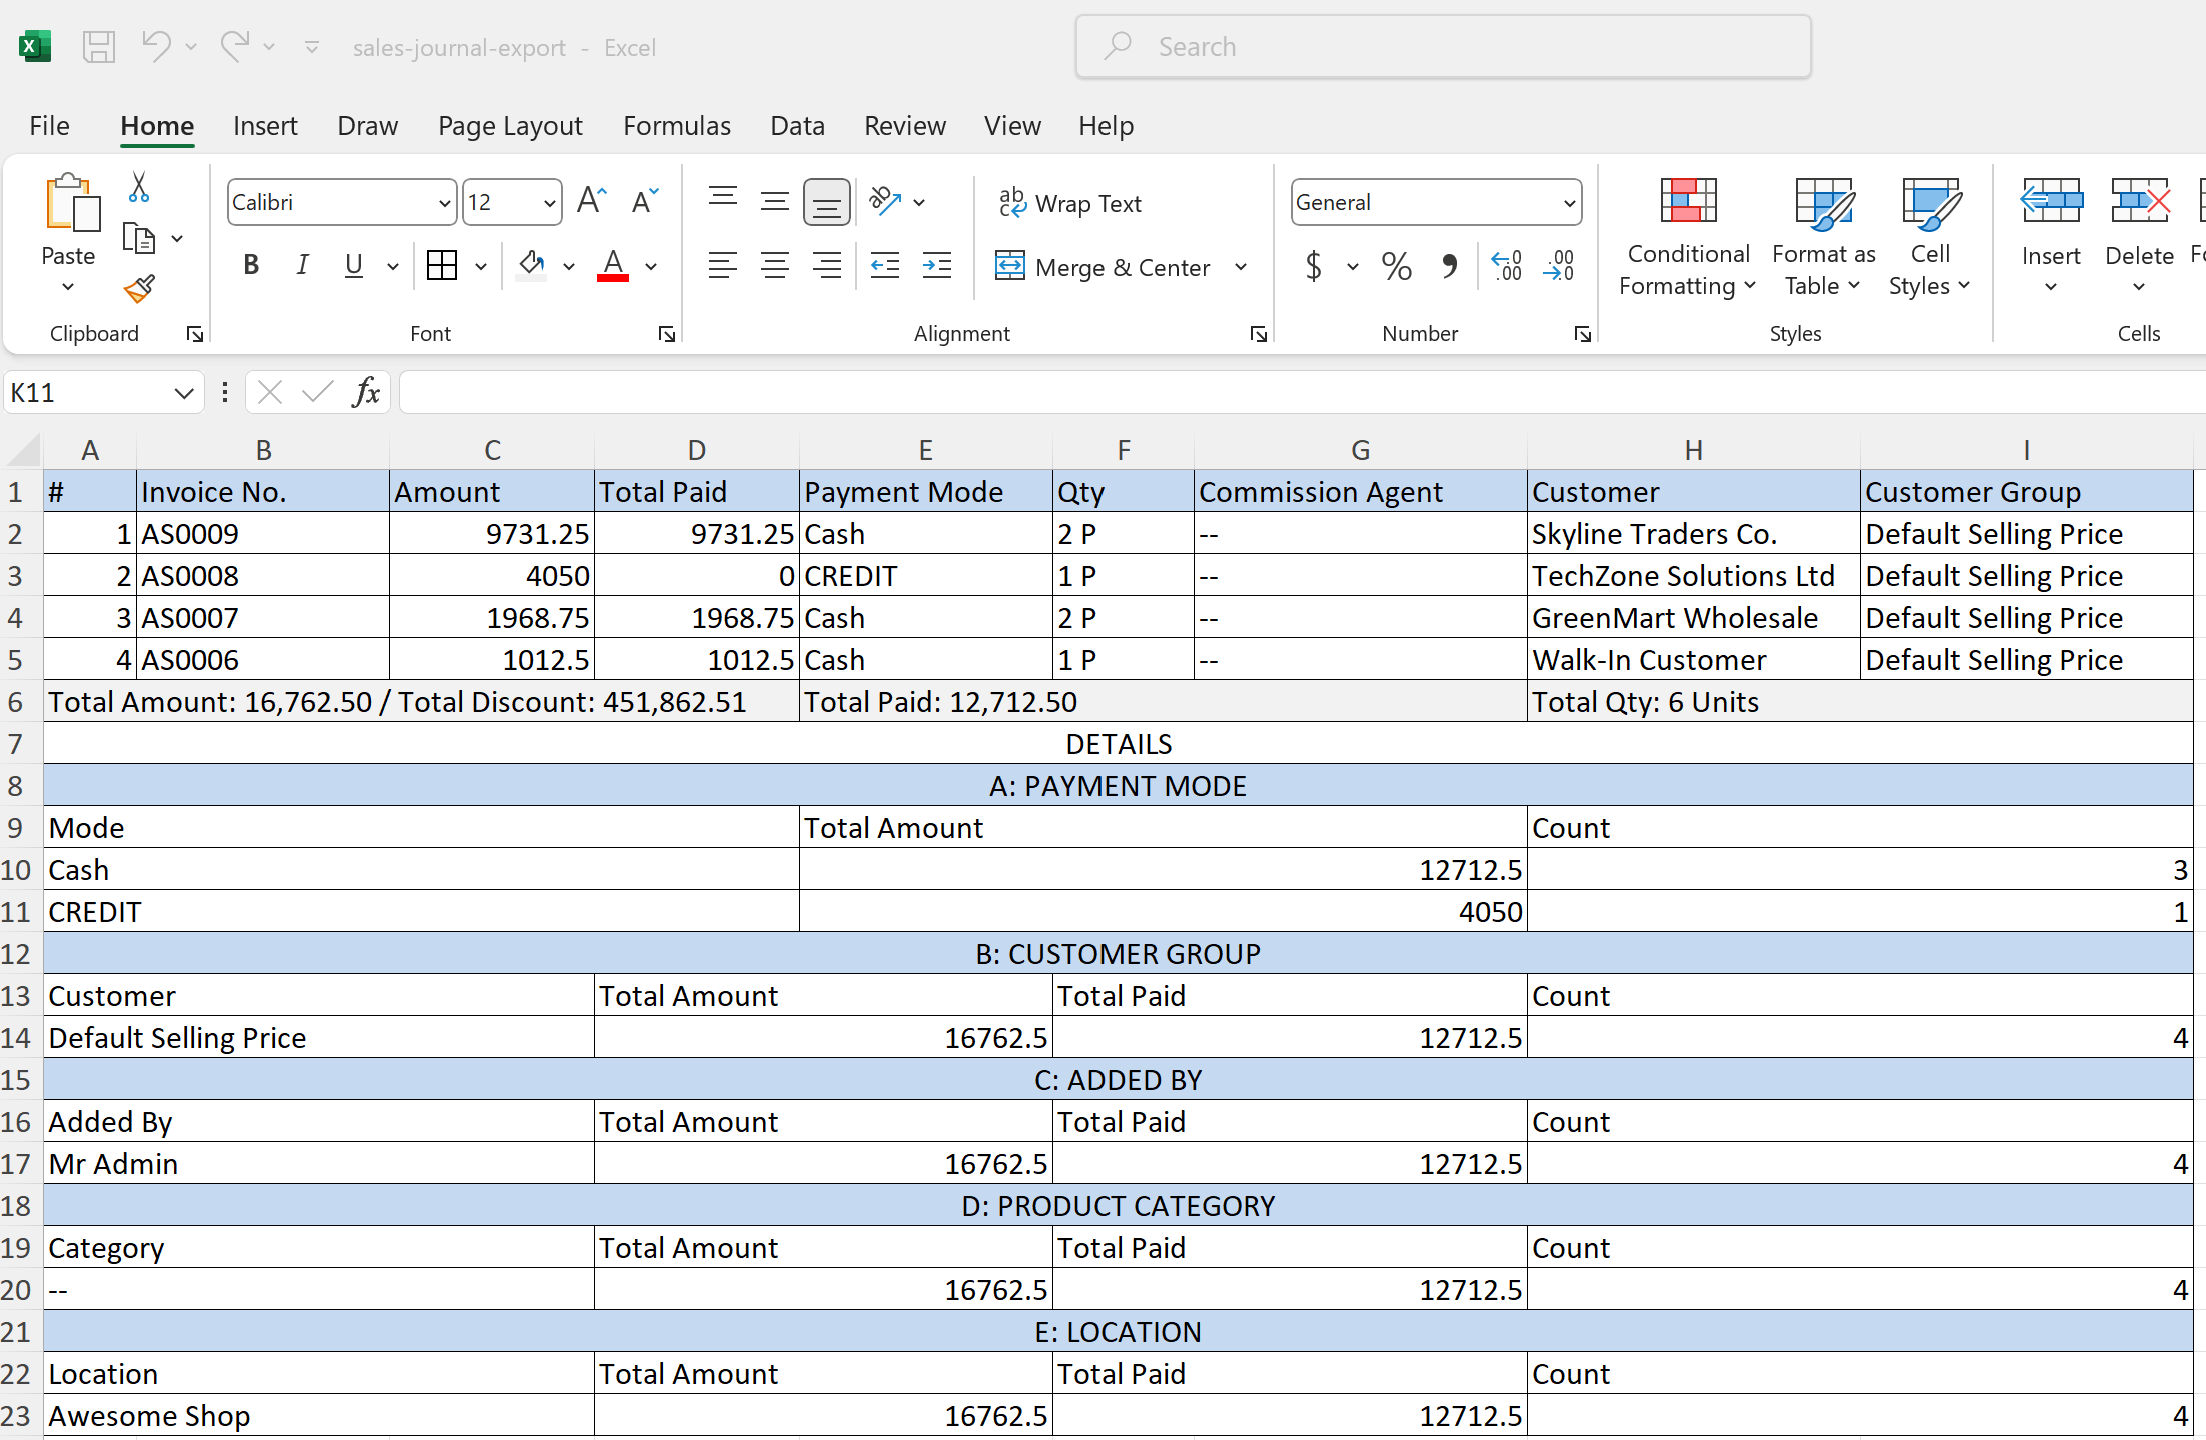
Task: Click the Cut scissors icon
Action: (139, 187)
